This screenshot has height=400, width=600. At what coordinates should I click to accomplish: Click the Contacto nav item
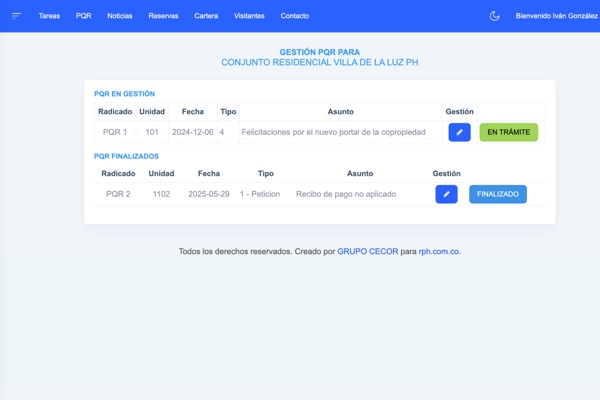[294, 16]
